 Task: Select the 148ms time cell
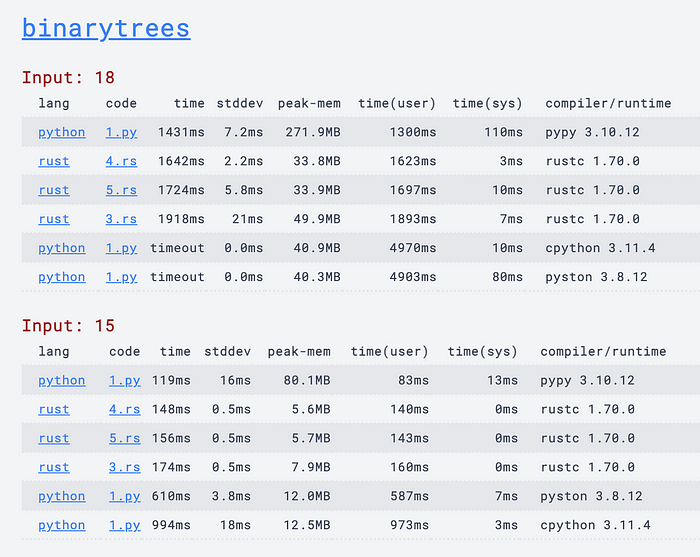pyautogui.click(x=171, y=409)
